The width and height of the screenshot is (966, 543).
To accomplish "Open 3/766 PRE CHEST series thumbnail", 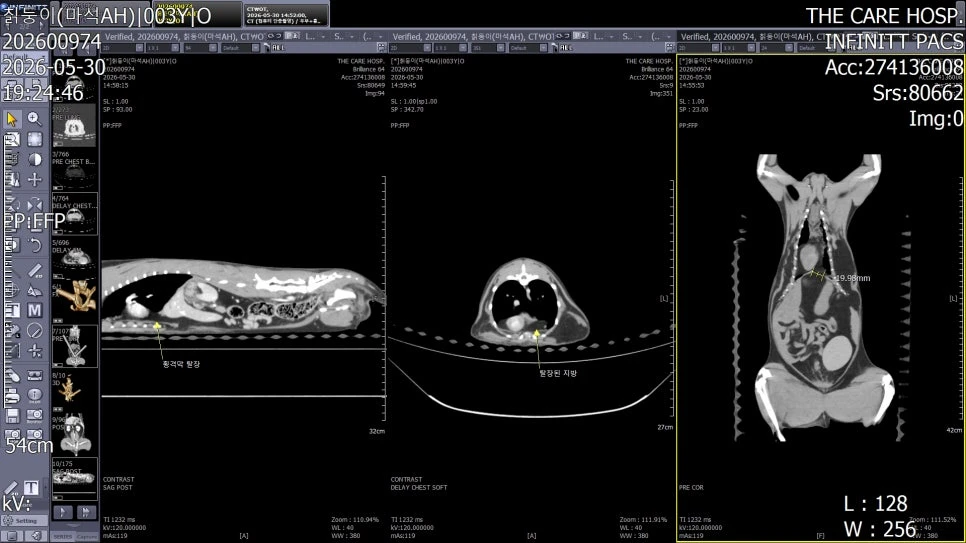I will click(x=74, y=171).
